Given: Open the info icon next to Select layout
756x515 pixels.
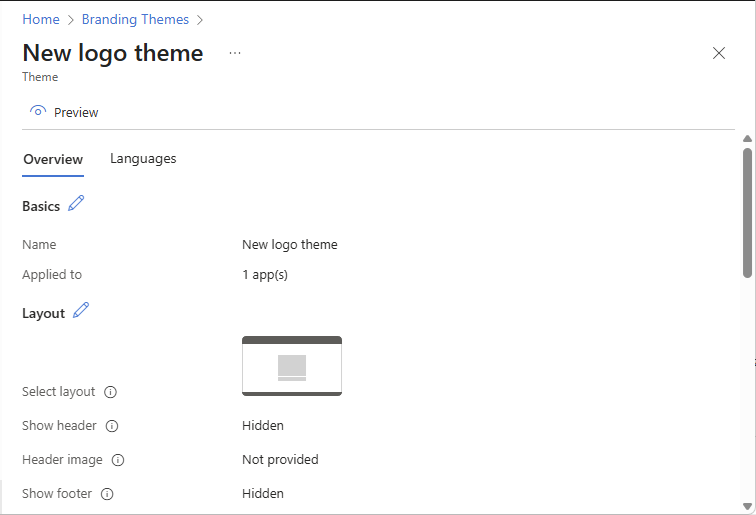Looking at the screenshot, I should (x=110, y=392).
